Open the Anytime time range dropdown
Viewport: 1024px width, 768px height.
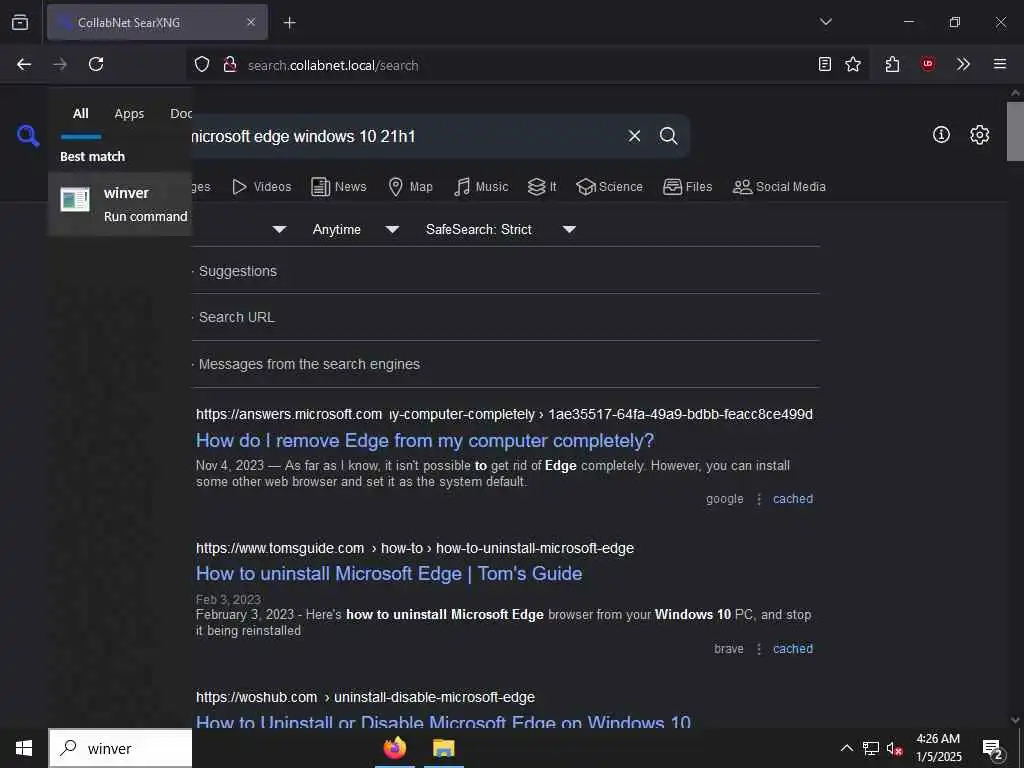coord(356,229)
